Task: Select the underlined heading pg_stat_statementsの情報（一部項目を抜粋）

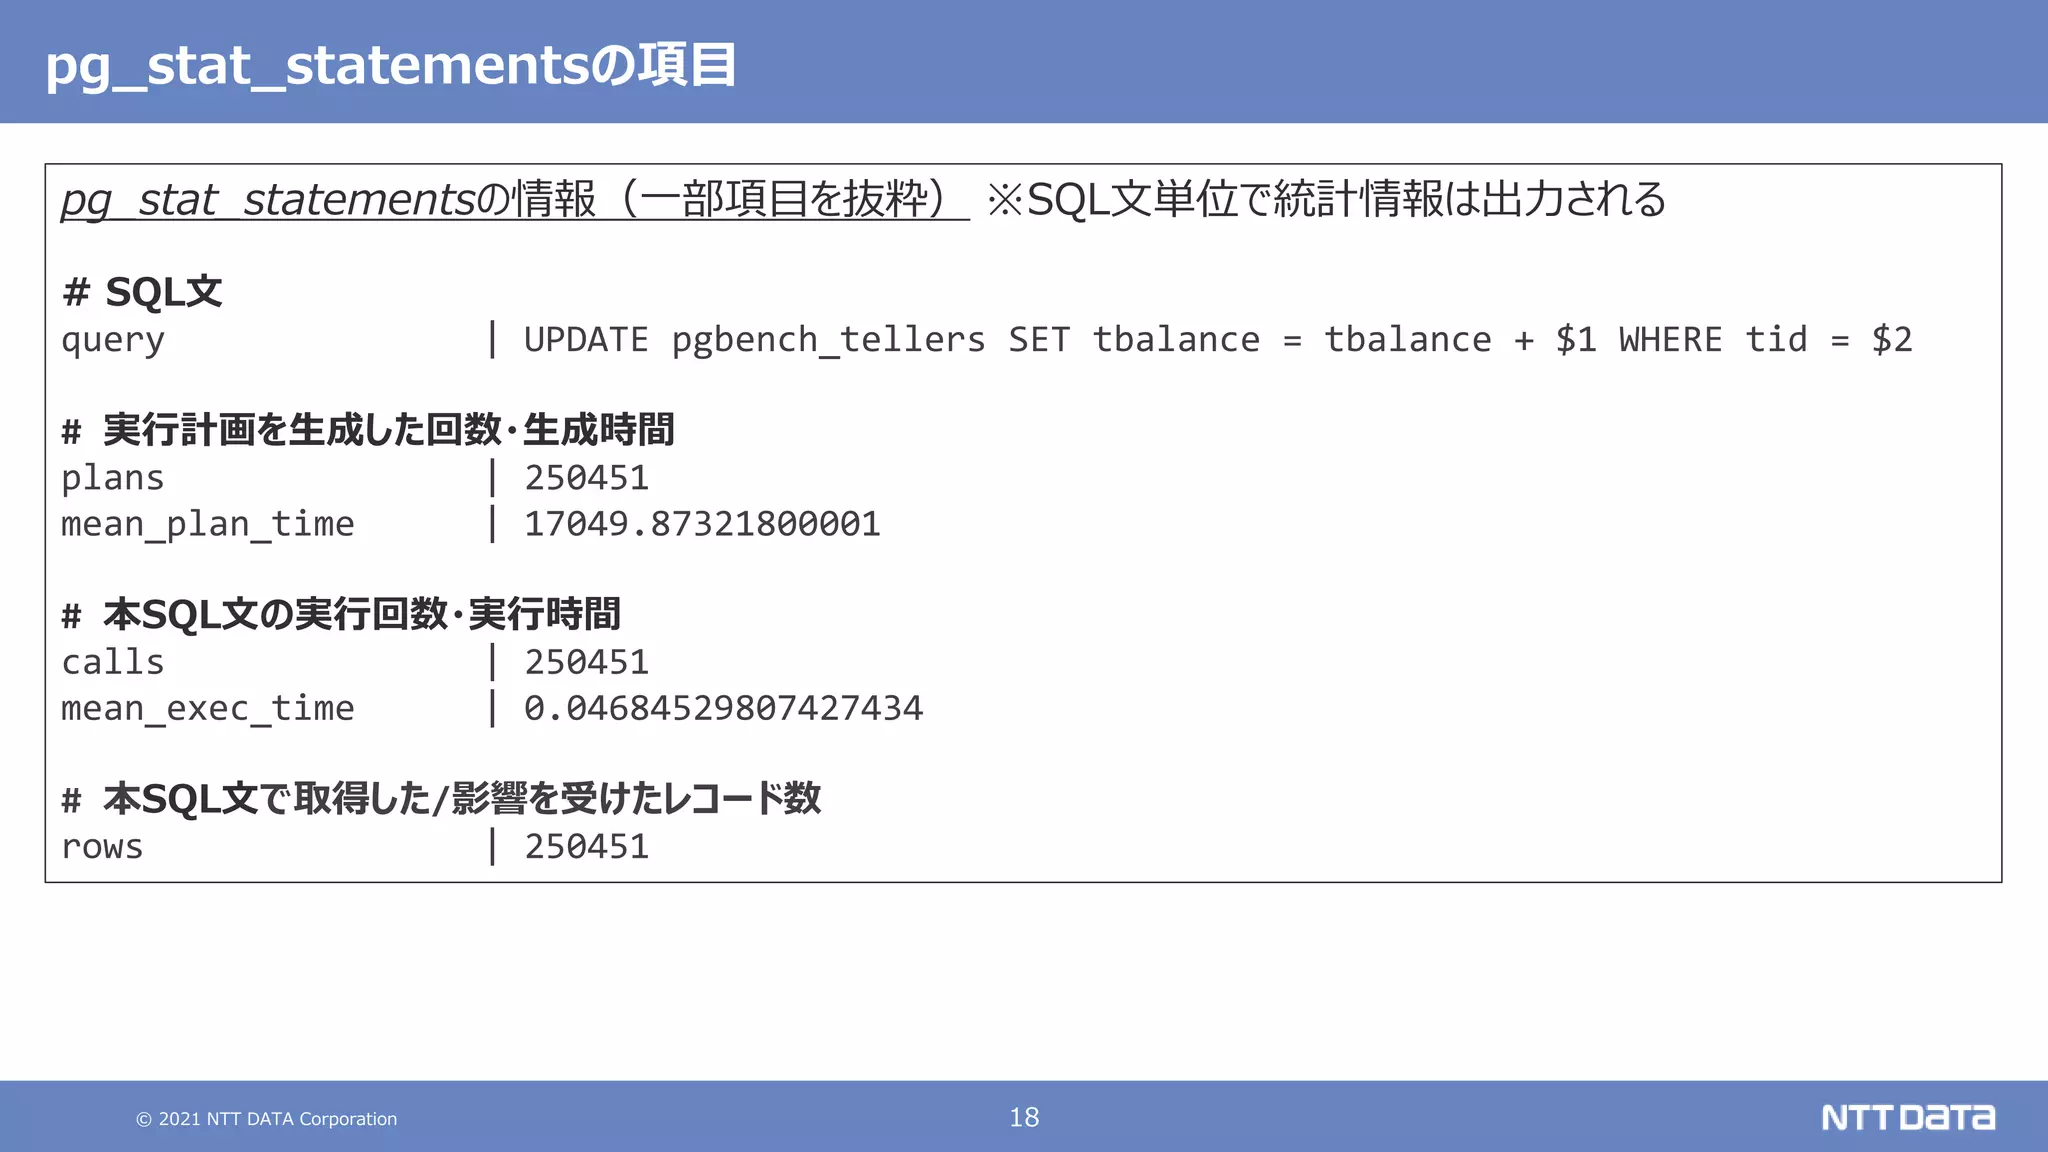Action: [x=515, y=199]
